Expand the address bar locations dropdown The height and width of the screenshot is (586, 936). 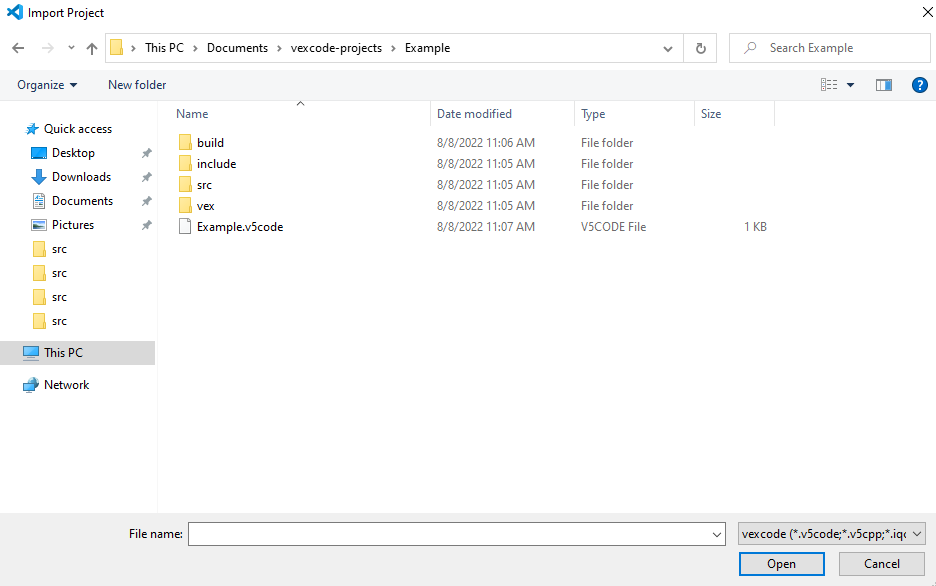[667, 47]
